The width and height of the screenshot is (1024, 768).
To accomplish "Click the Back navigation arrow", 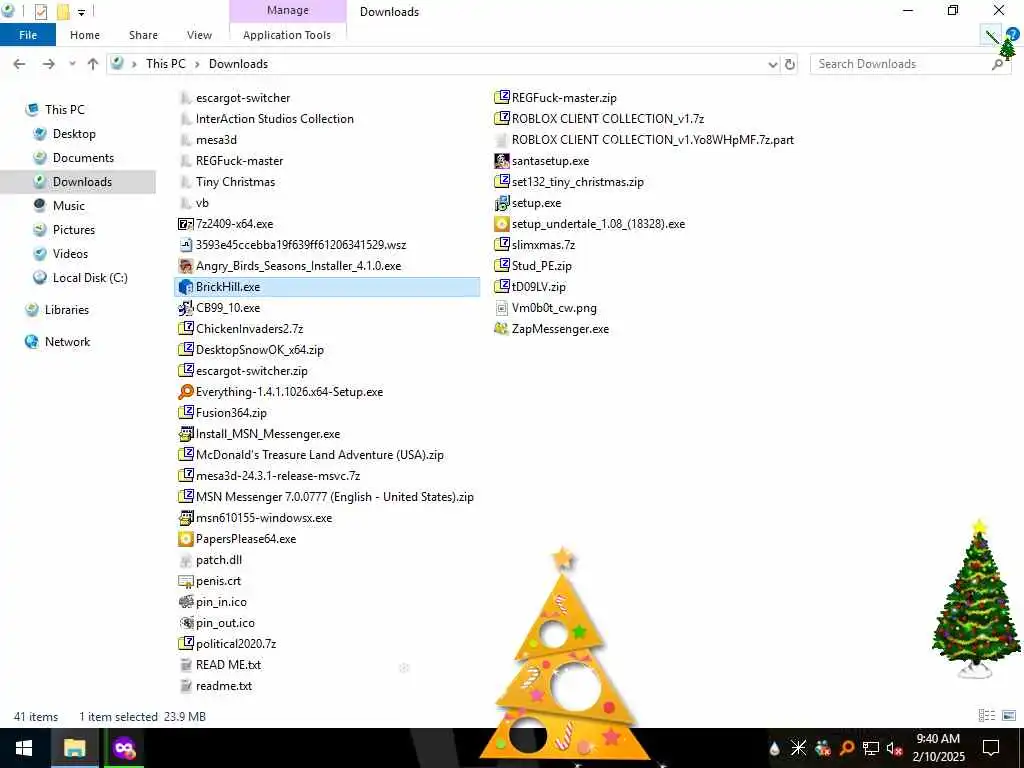I will (x=20, y=64).
